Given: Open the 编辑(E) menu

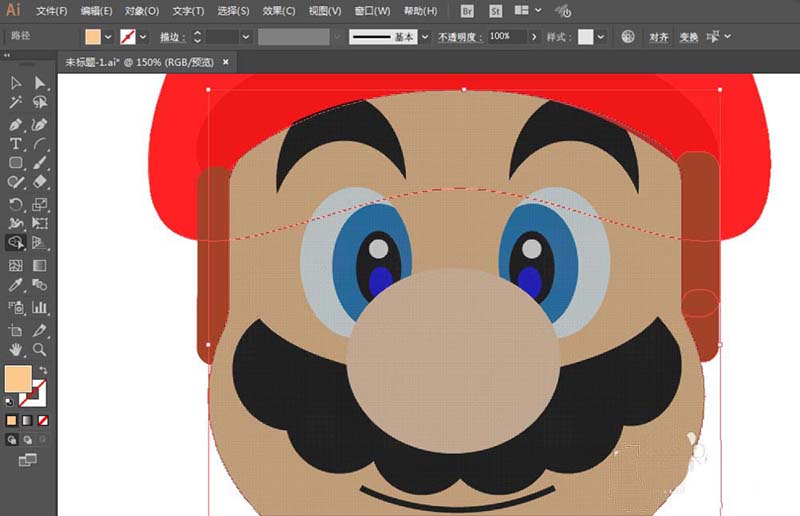Looking at the screenshot, I should [x=96, y=11].
